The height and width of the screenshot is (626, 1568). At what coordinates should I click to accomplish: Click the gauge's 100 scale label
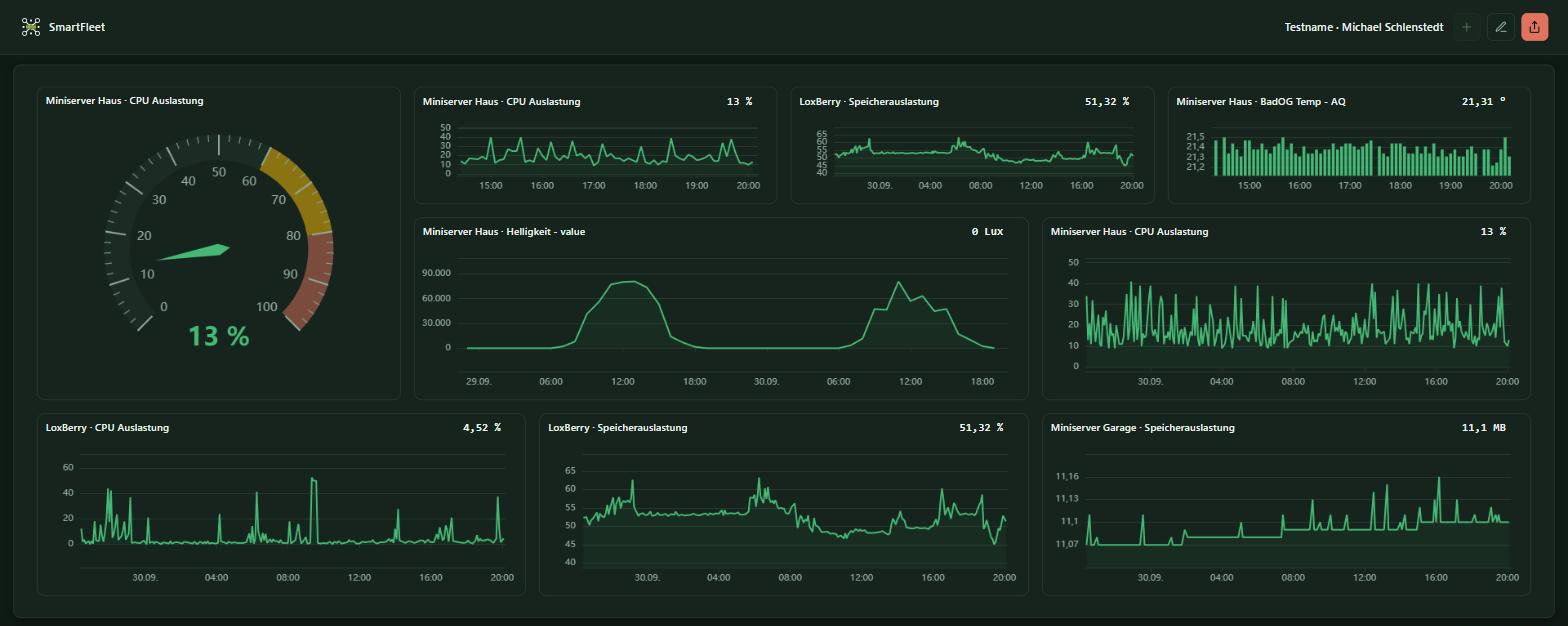[x=267, y=307]
